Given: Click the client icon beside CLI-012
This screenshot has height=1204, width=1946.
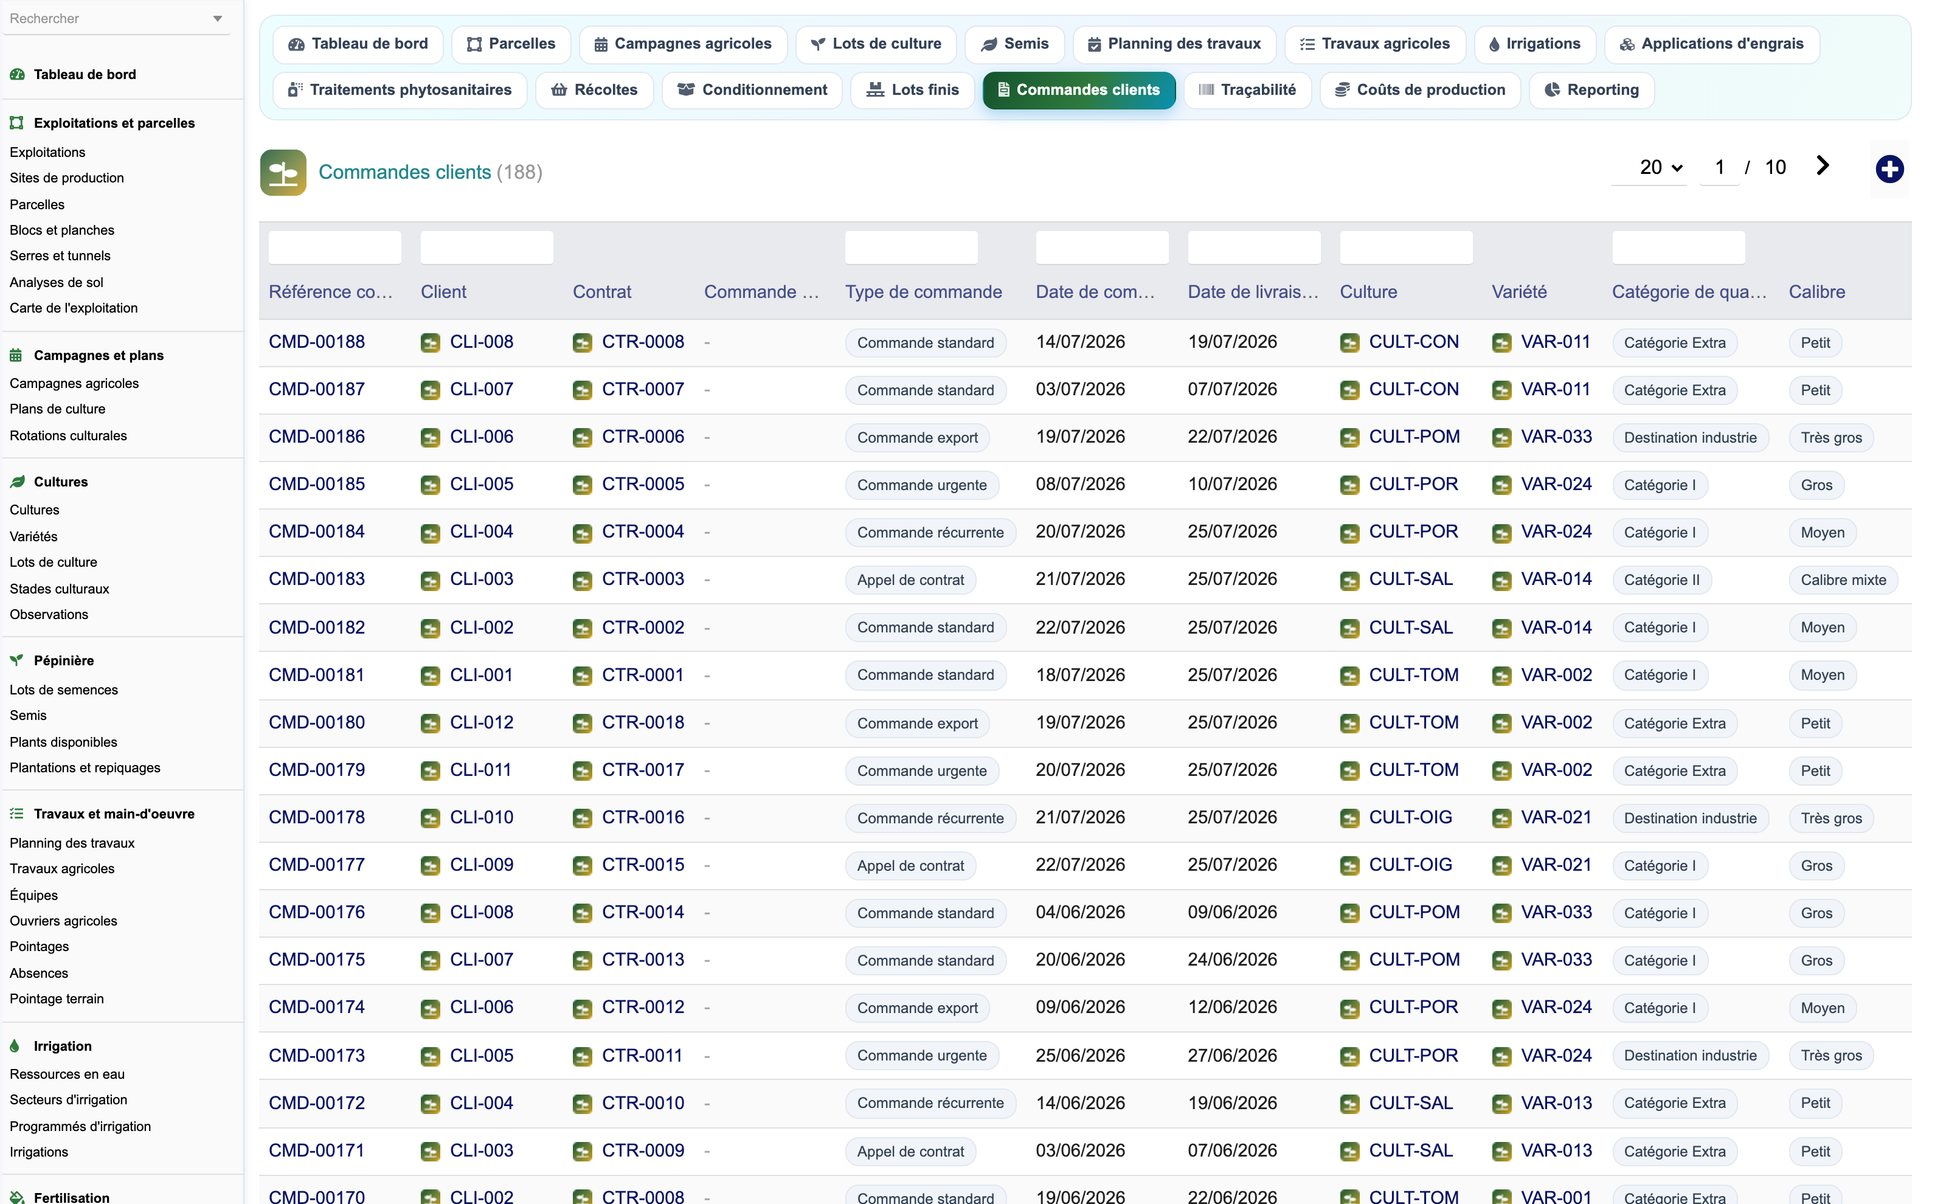Looking at the screenshot, I should click(x=431, y=723).
